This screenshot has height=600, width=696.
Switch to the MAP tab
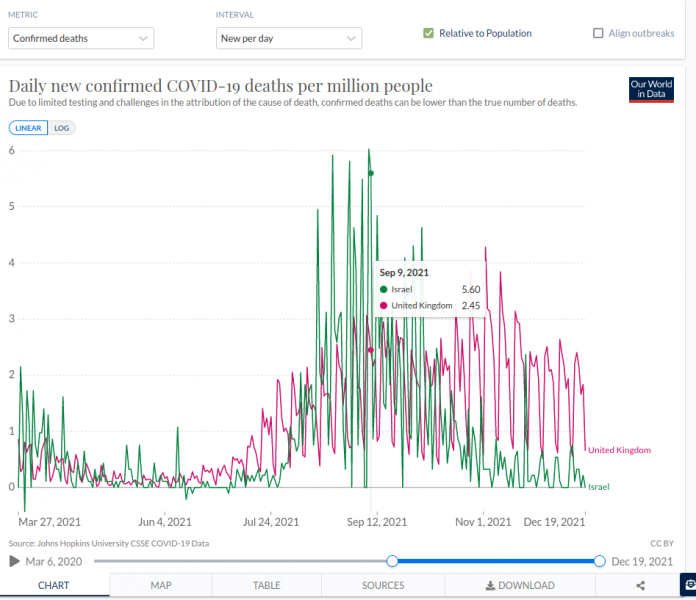pos(161,585)
